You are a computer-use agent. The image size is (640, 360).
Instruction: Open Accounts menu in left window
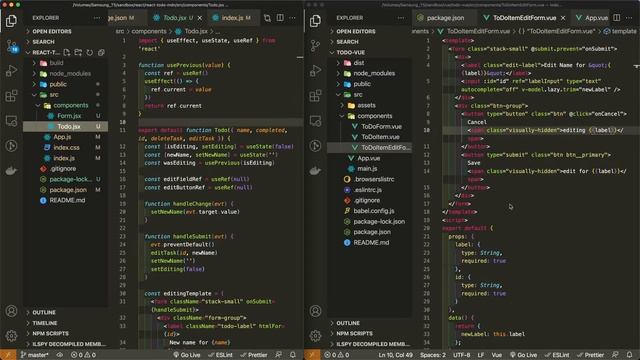11,311
